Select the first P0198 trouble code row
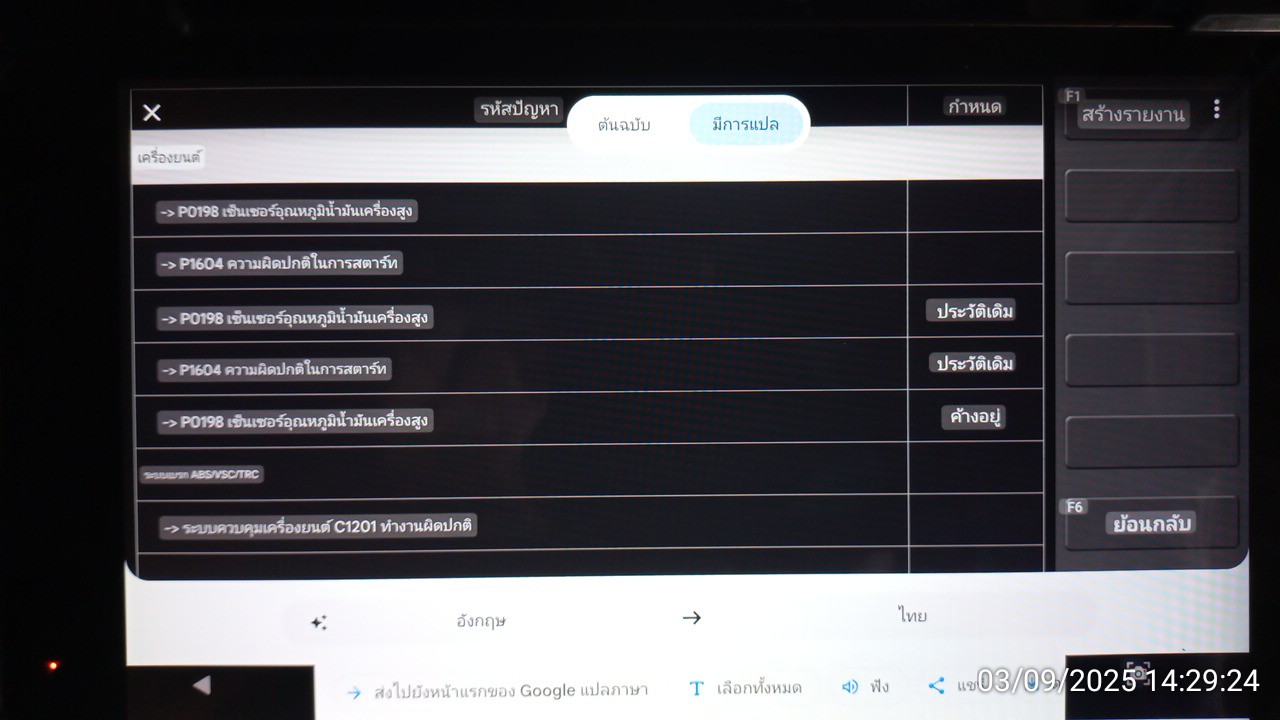 (519, 211)
